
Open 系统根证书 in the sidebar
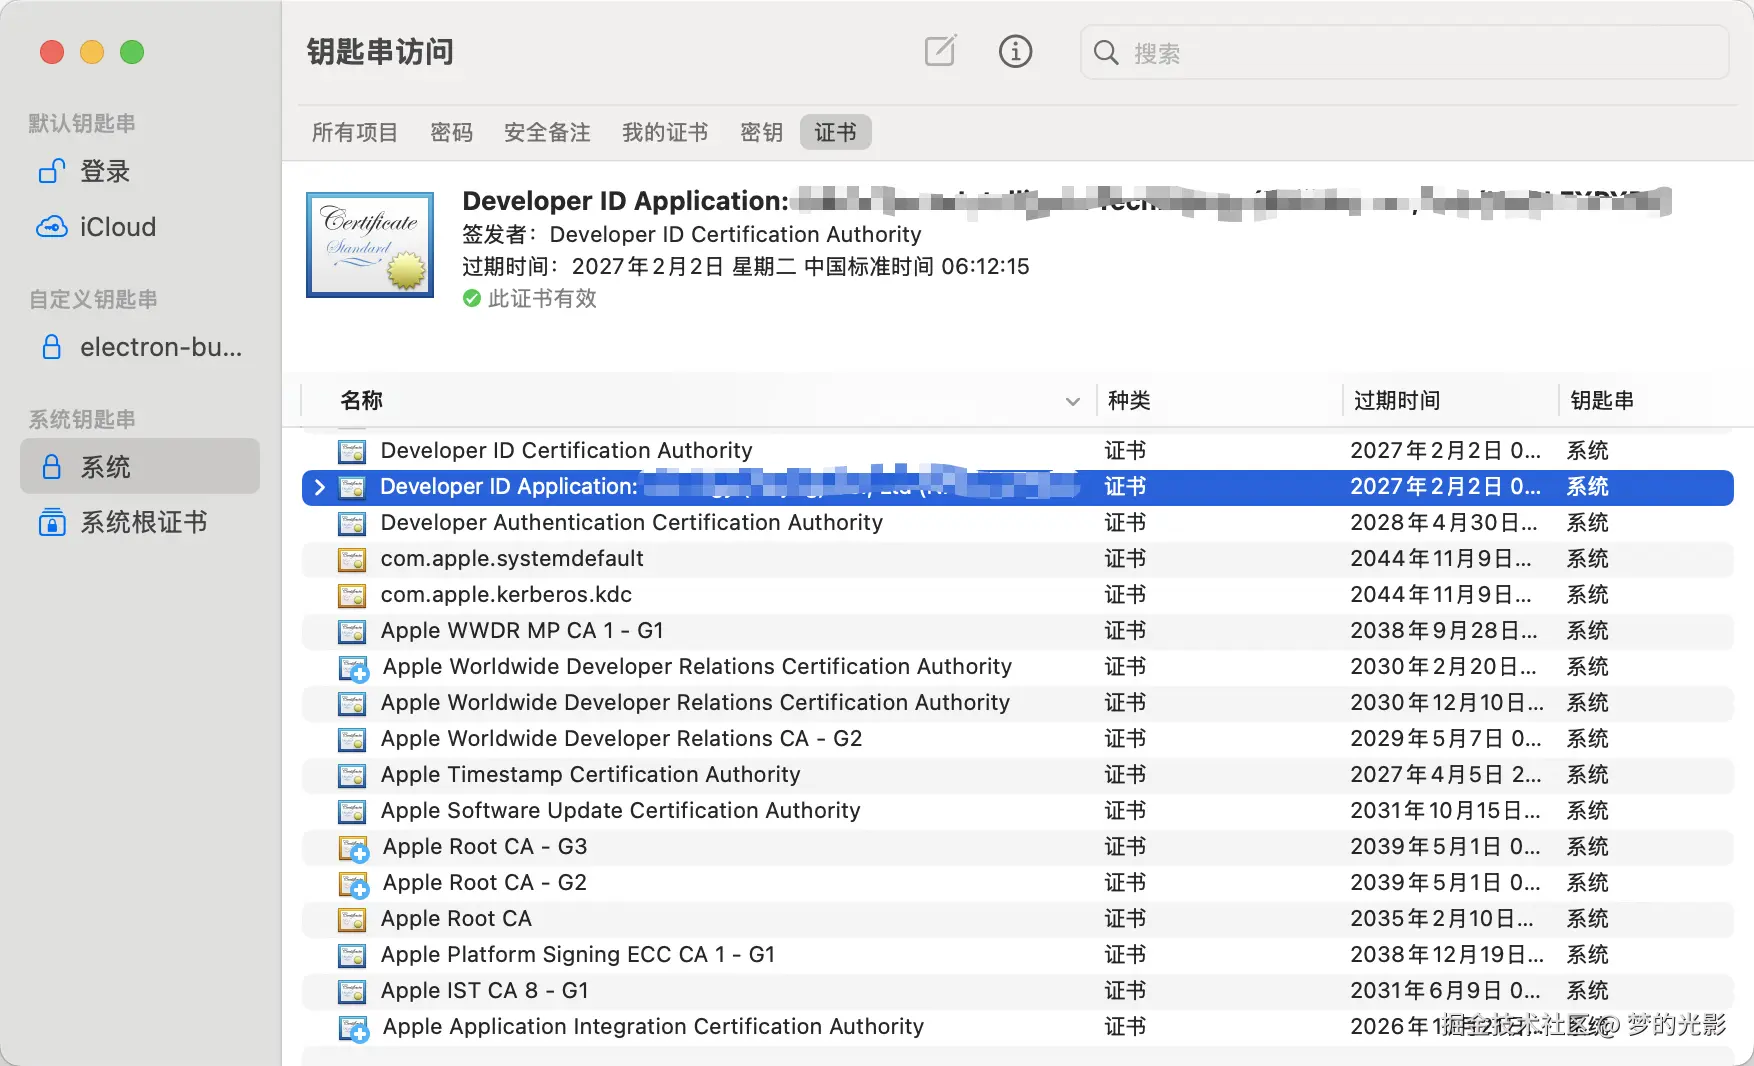[140, 522]
